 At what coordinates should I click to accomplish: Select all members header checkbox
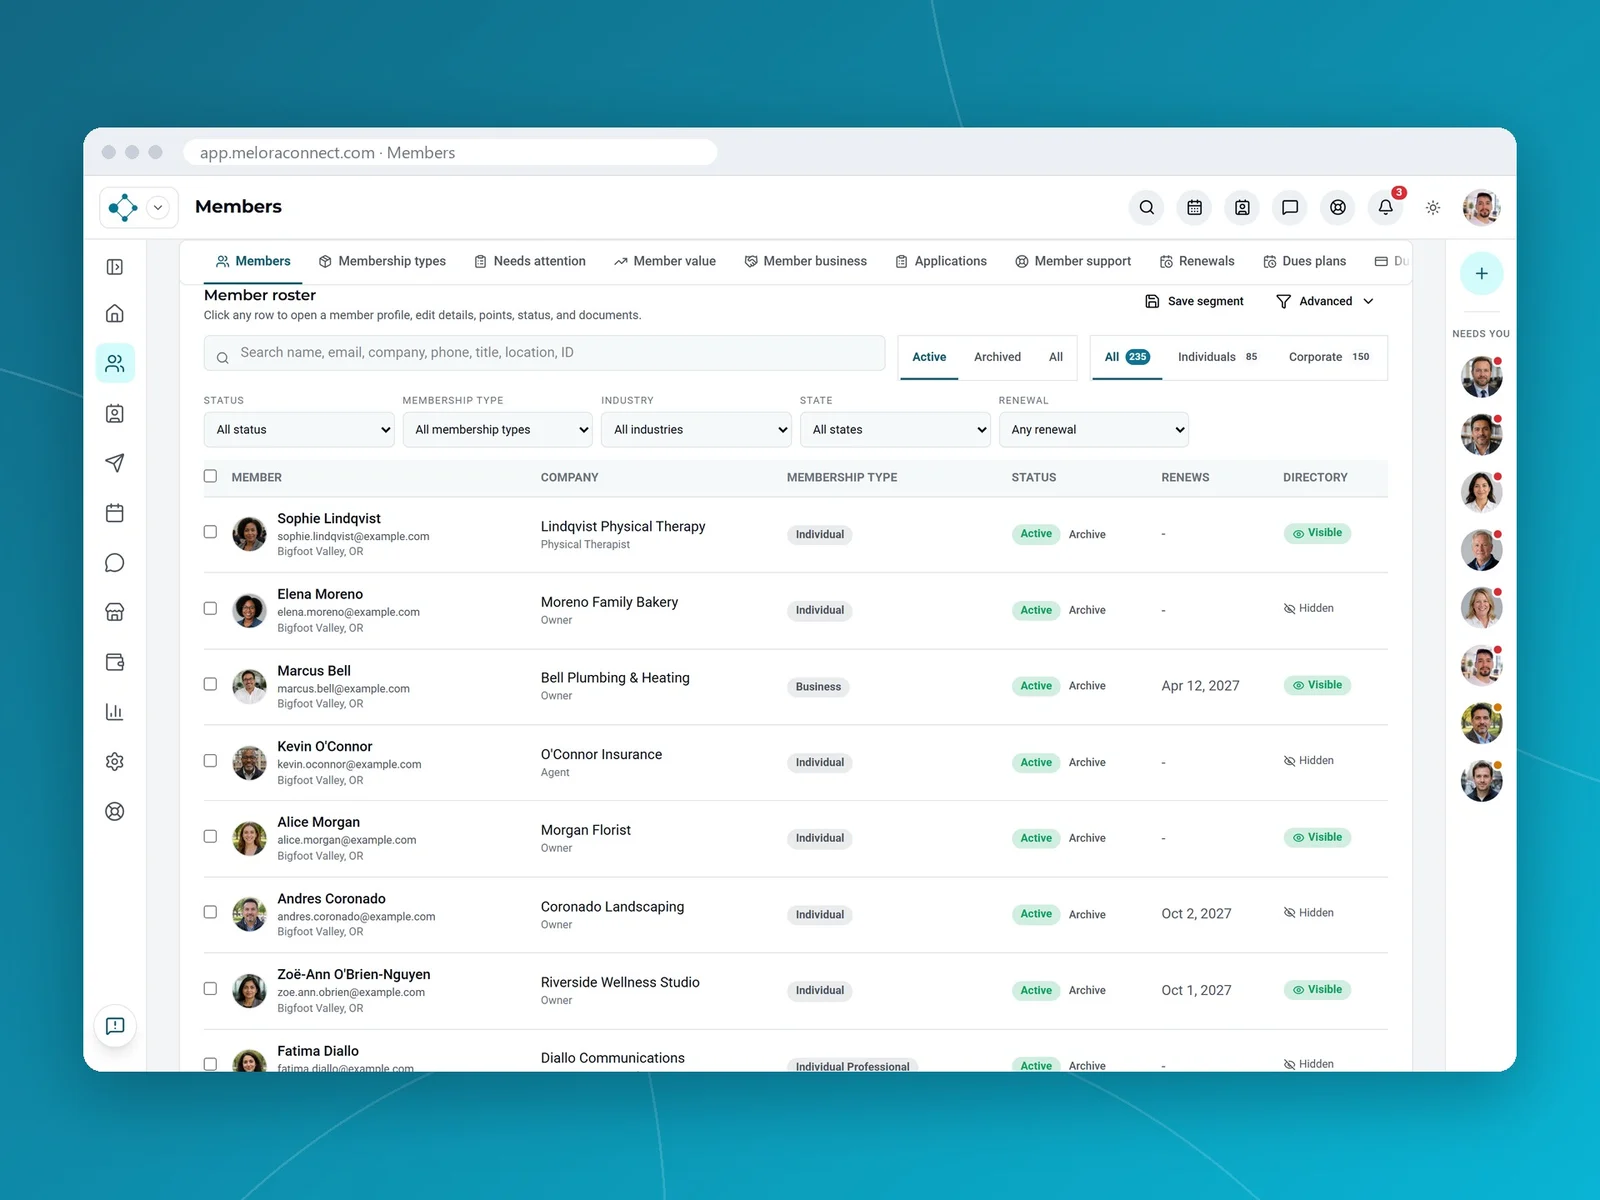[210, 476]
